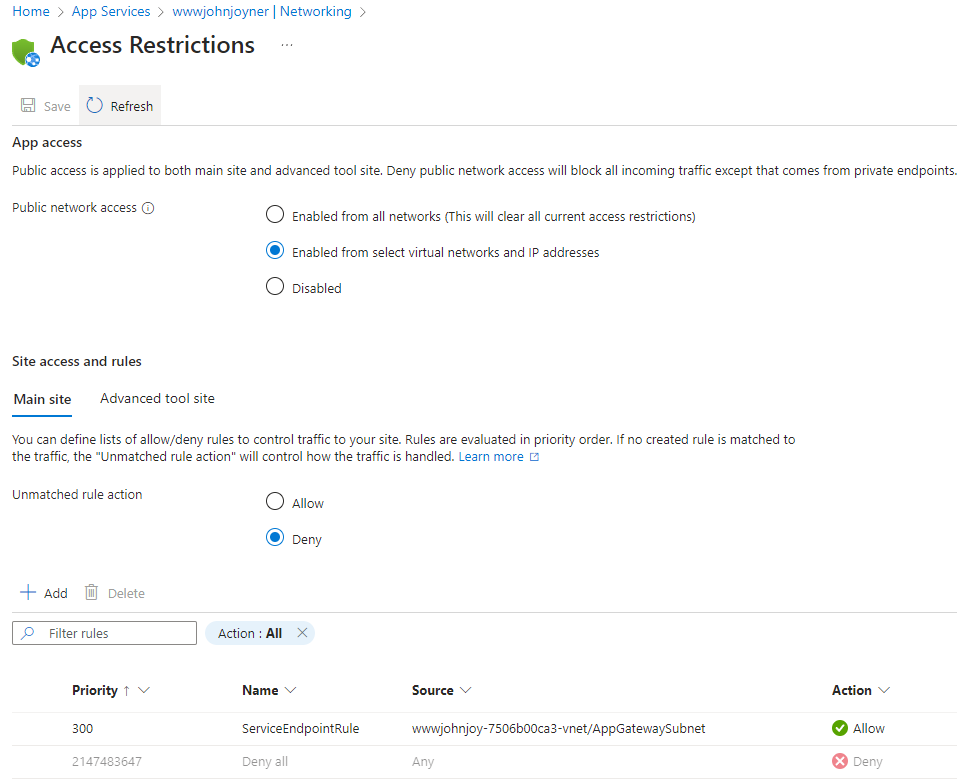Choose Deny for Unmatched rule action
The height and width of the screenshot is (781, 957).
(x=275, y=538)
